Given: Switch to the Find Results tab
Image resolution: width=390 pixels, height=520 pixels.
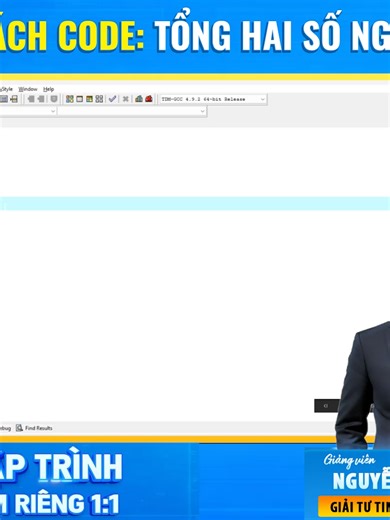Looking at the screenshot, I should pos(34,428).
